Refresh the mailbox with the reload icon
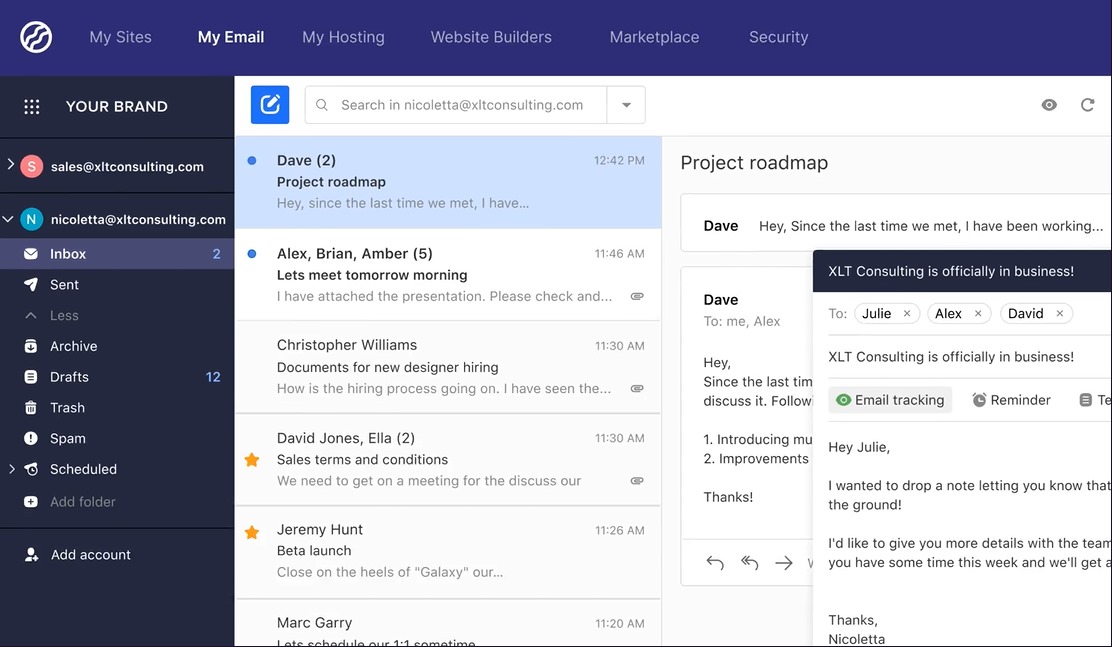The image size is (1112, 647). 1087,105
